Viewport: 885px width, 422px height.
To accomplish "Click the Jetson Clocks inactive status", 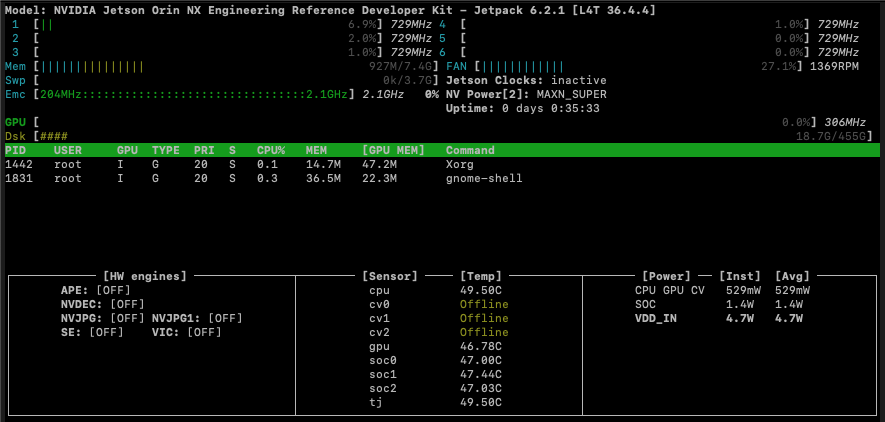I will point(526,80).
